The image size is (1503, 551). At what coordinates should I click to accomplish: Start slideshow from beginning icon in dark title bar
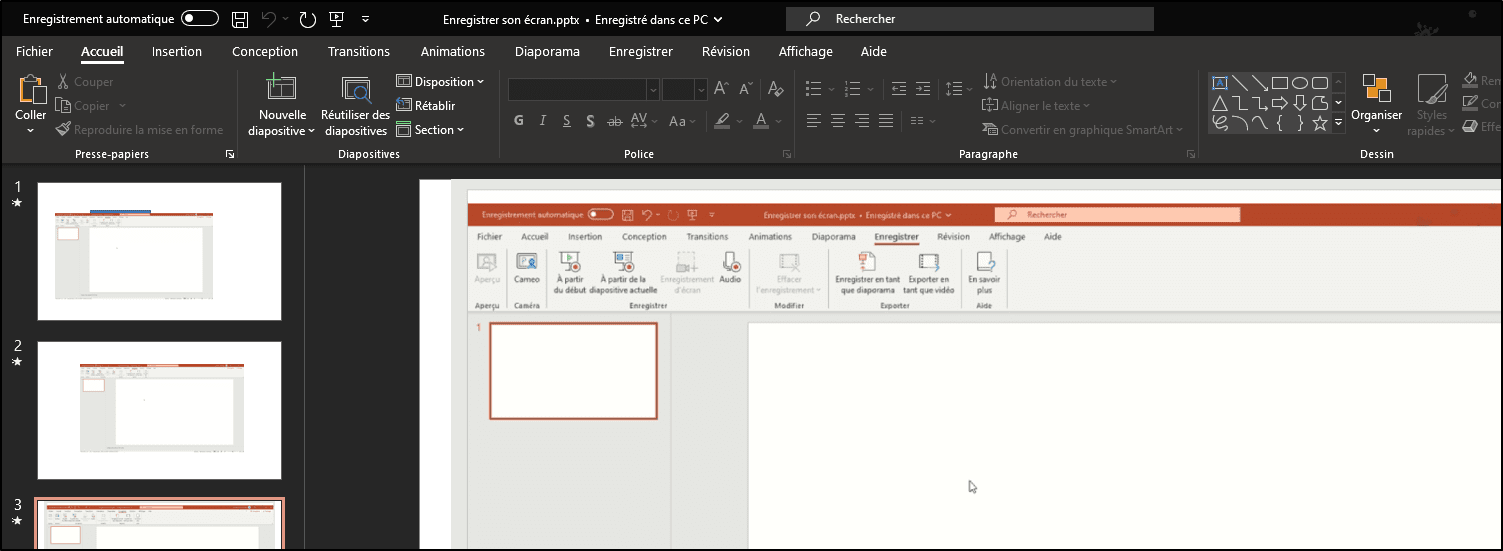[x=336, y=19]
